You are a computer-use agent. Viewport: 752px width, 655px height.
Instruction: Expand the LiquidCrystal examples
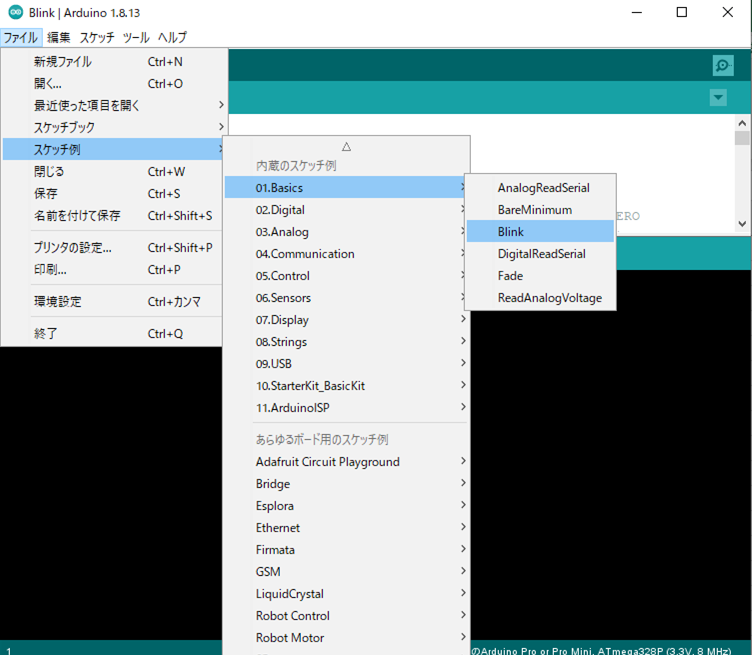click(346, 594)
